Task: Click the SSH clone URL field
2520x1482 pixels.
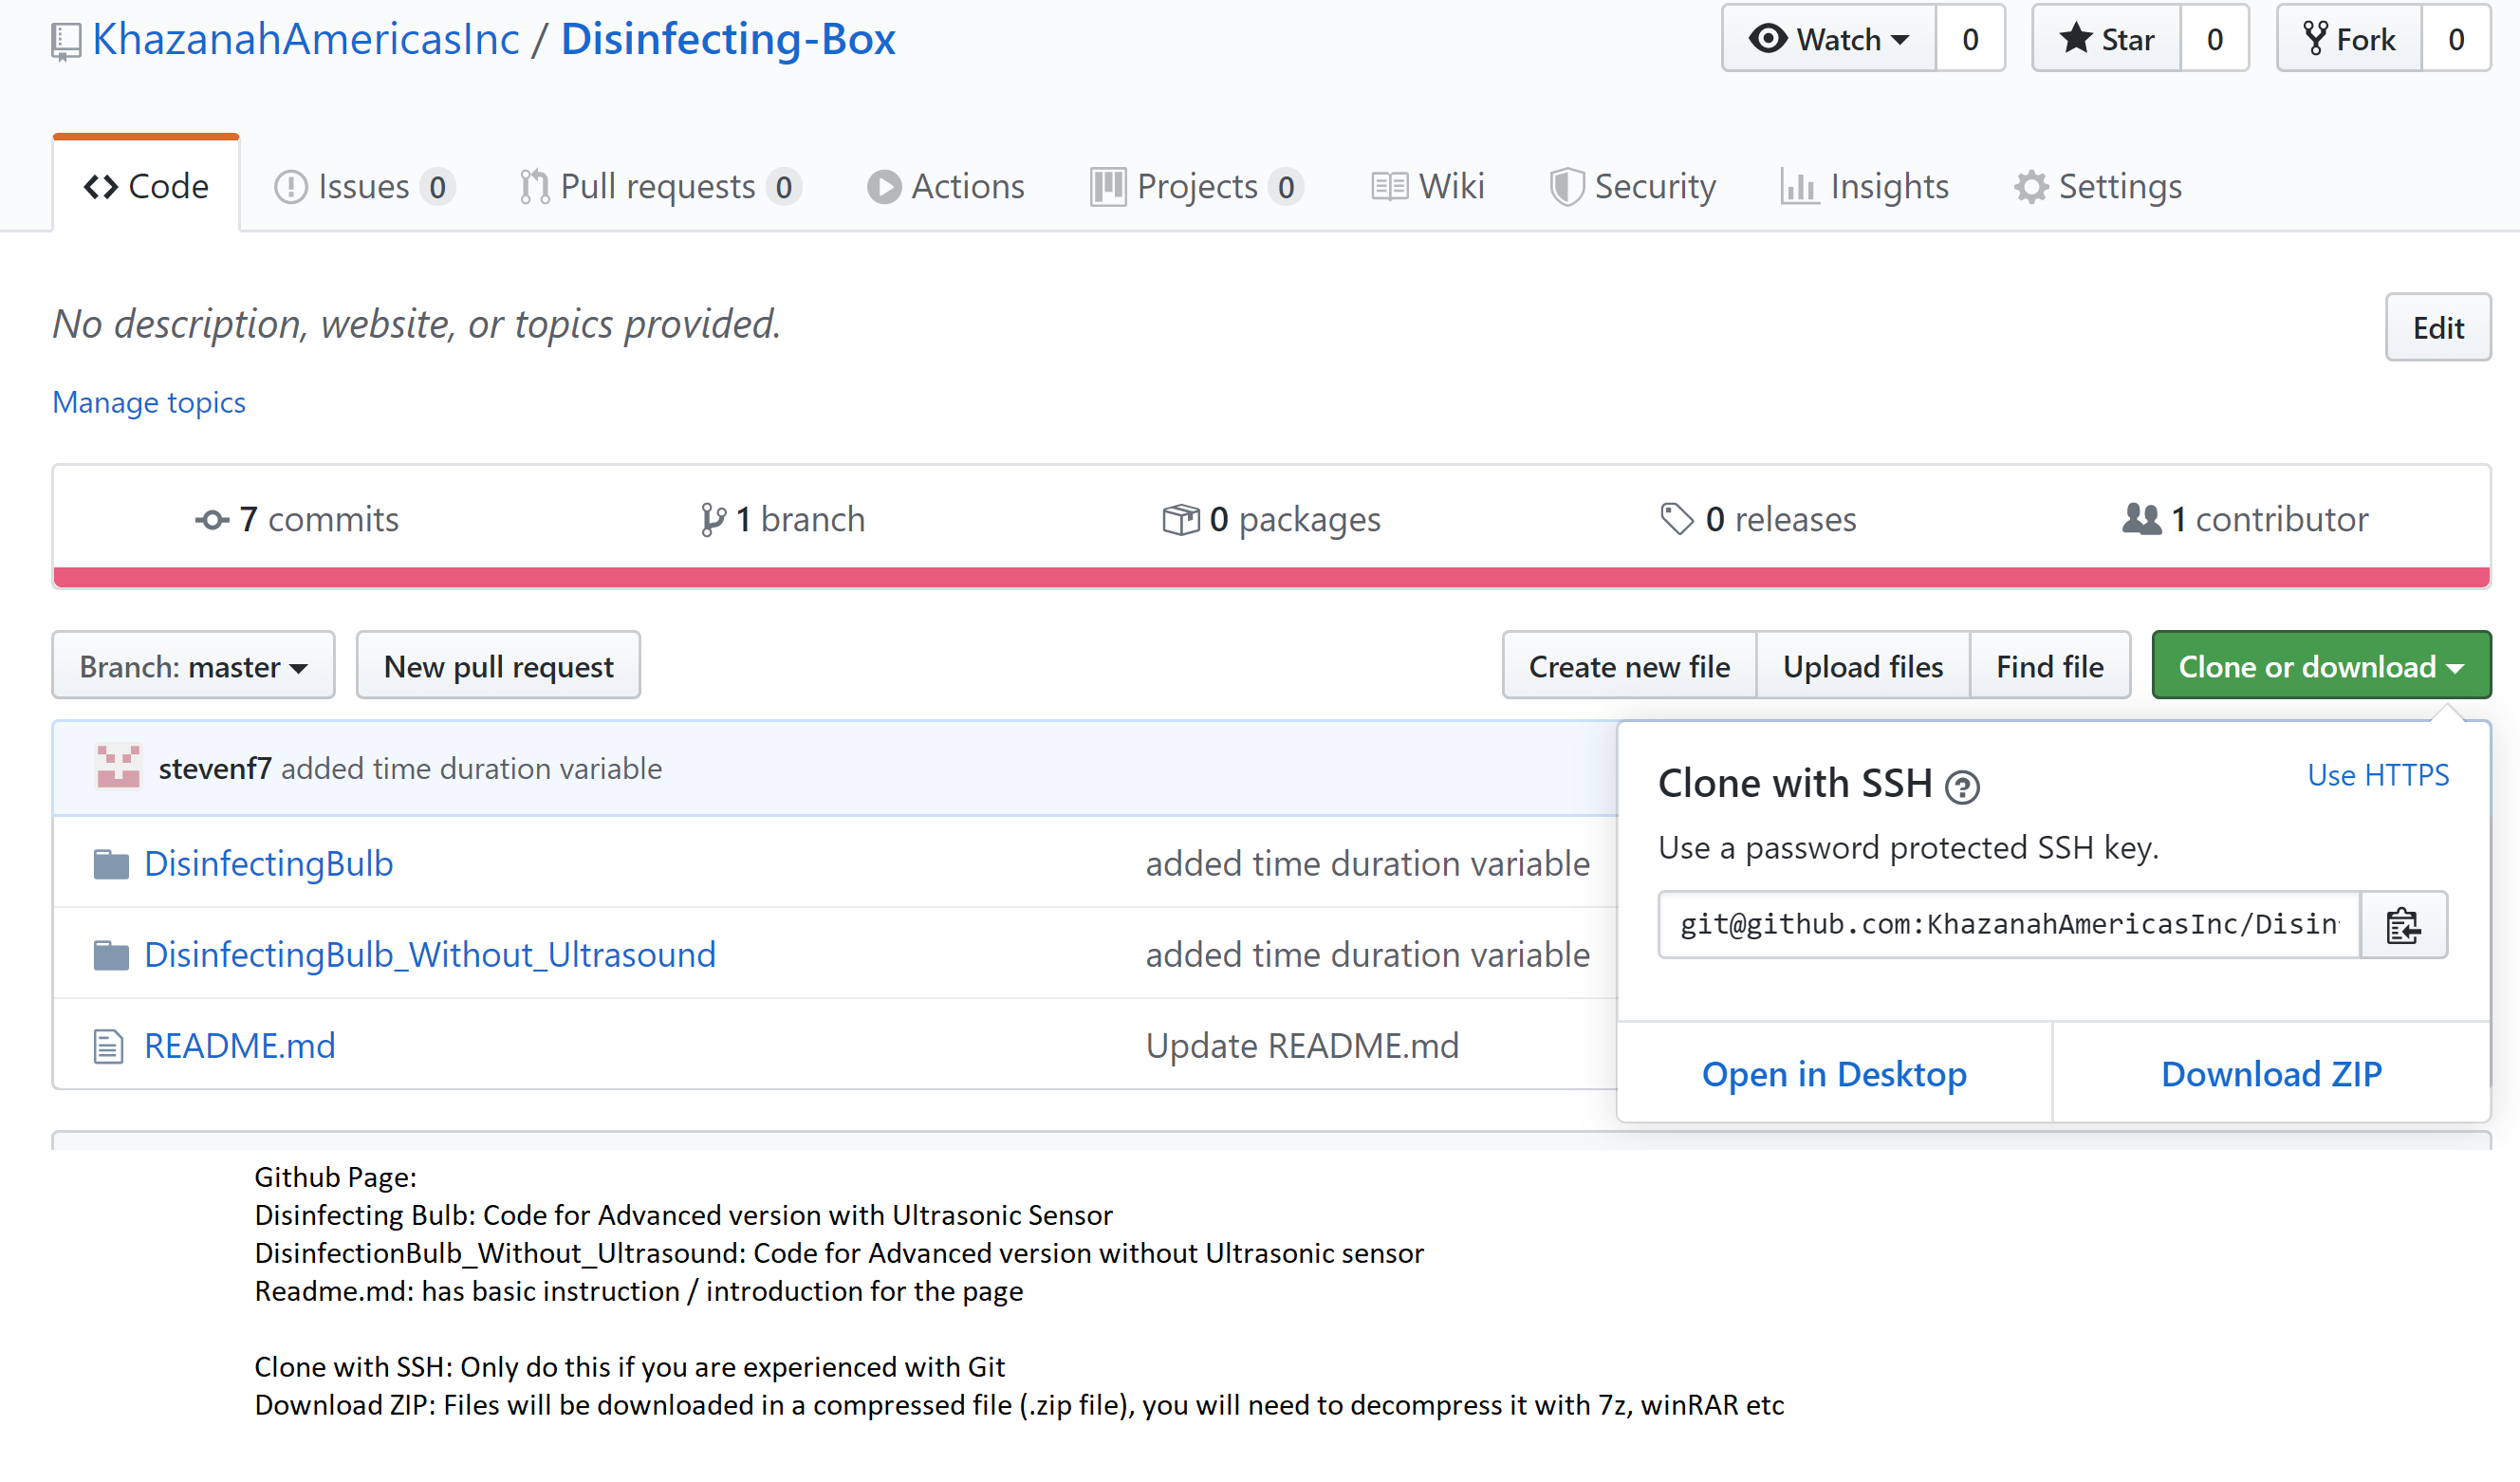Action: pyautogui.click(x=2009, y=925)
